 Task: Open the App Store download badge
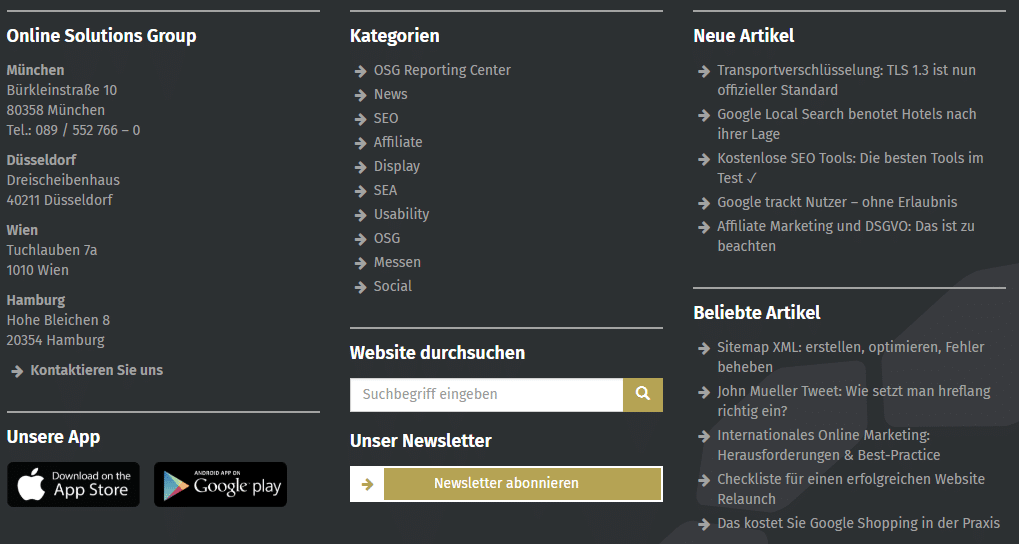coord(73,485)
